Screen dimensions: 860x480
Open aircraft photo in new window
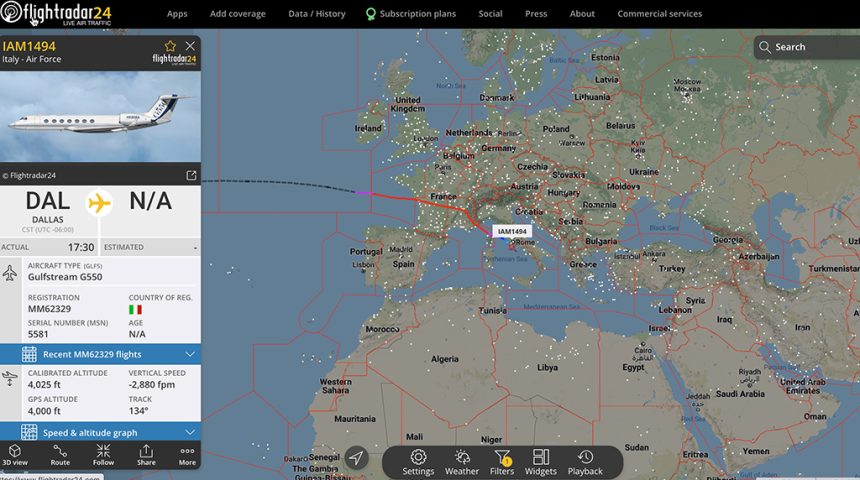[191, 175]
